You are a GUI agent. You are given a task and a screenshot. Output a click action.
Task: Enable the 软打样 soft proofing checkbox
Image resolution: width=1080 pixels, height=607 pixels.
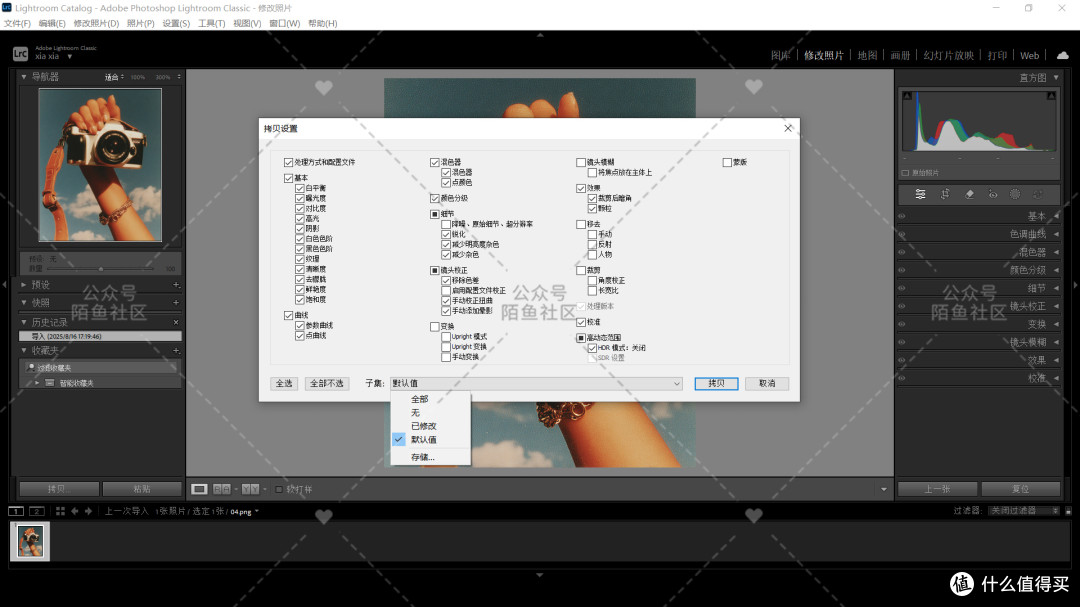point(279,489)
